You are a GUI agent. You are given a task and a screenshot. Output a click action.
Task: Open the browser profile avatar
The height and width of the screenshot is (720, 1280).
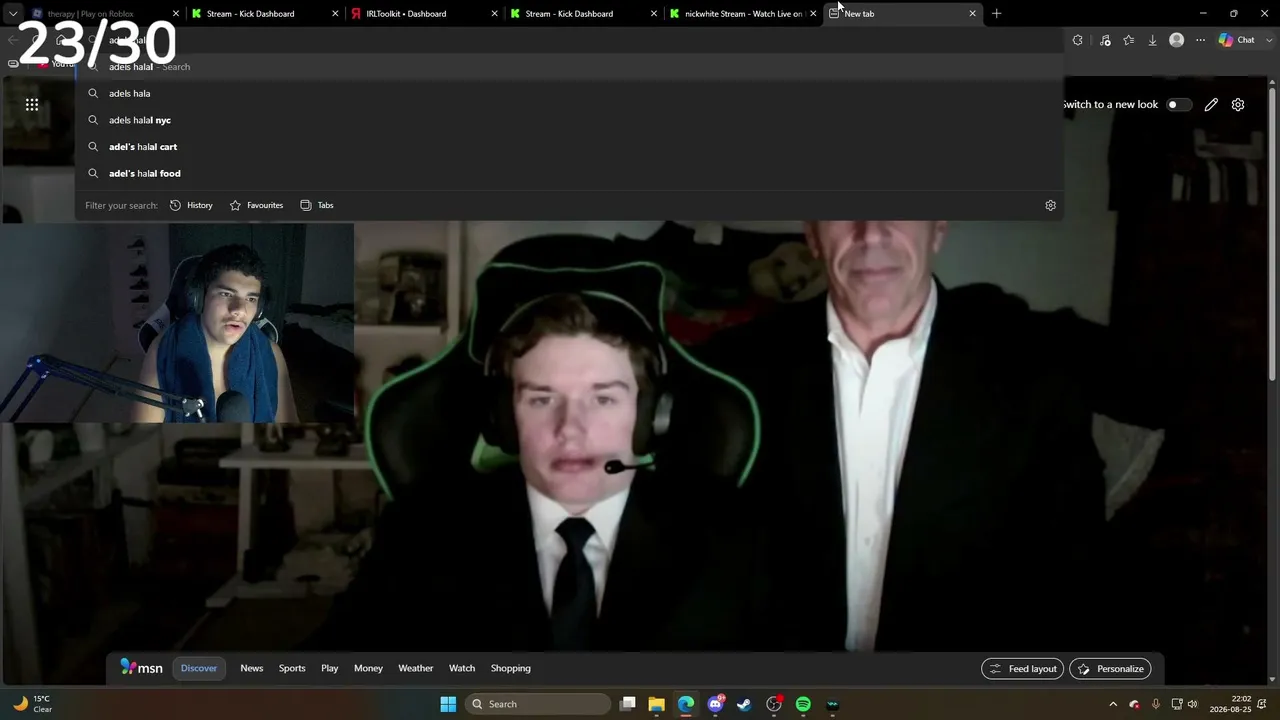click(x=1177, y=40)
